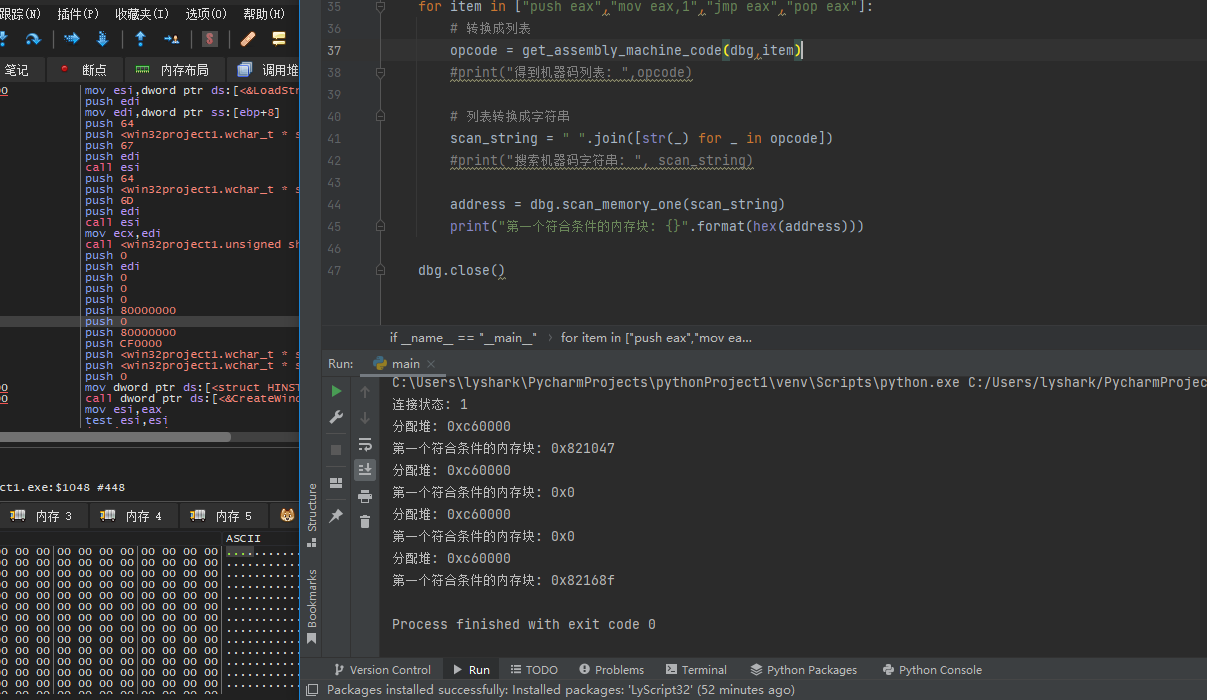Collapse the for loop fold marker at line 35
Image resolution: width=1207 pixels, height=700 pixels.
[x=381, y=7]
